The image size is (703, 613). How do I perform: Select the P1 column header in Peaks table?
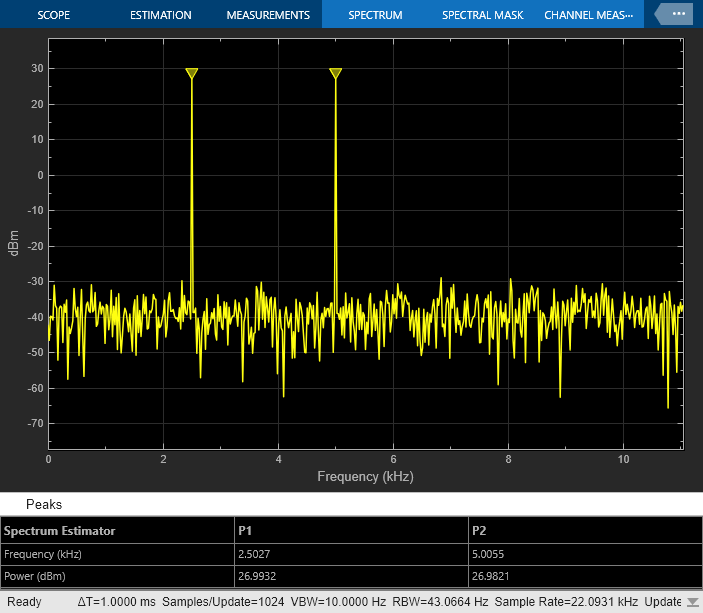245,530
